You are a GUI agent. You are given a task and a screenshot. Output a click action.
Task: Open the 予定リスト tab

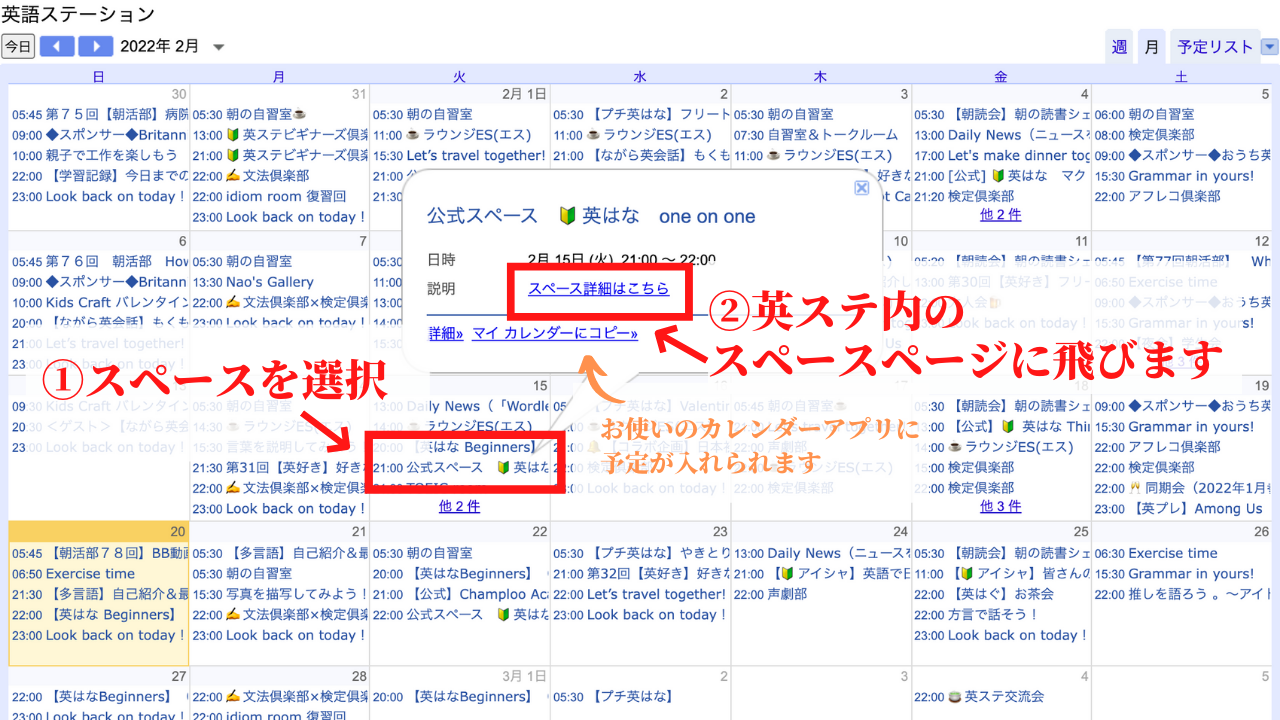click(1214, 47)
